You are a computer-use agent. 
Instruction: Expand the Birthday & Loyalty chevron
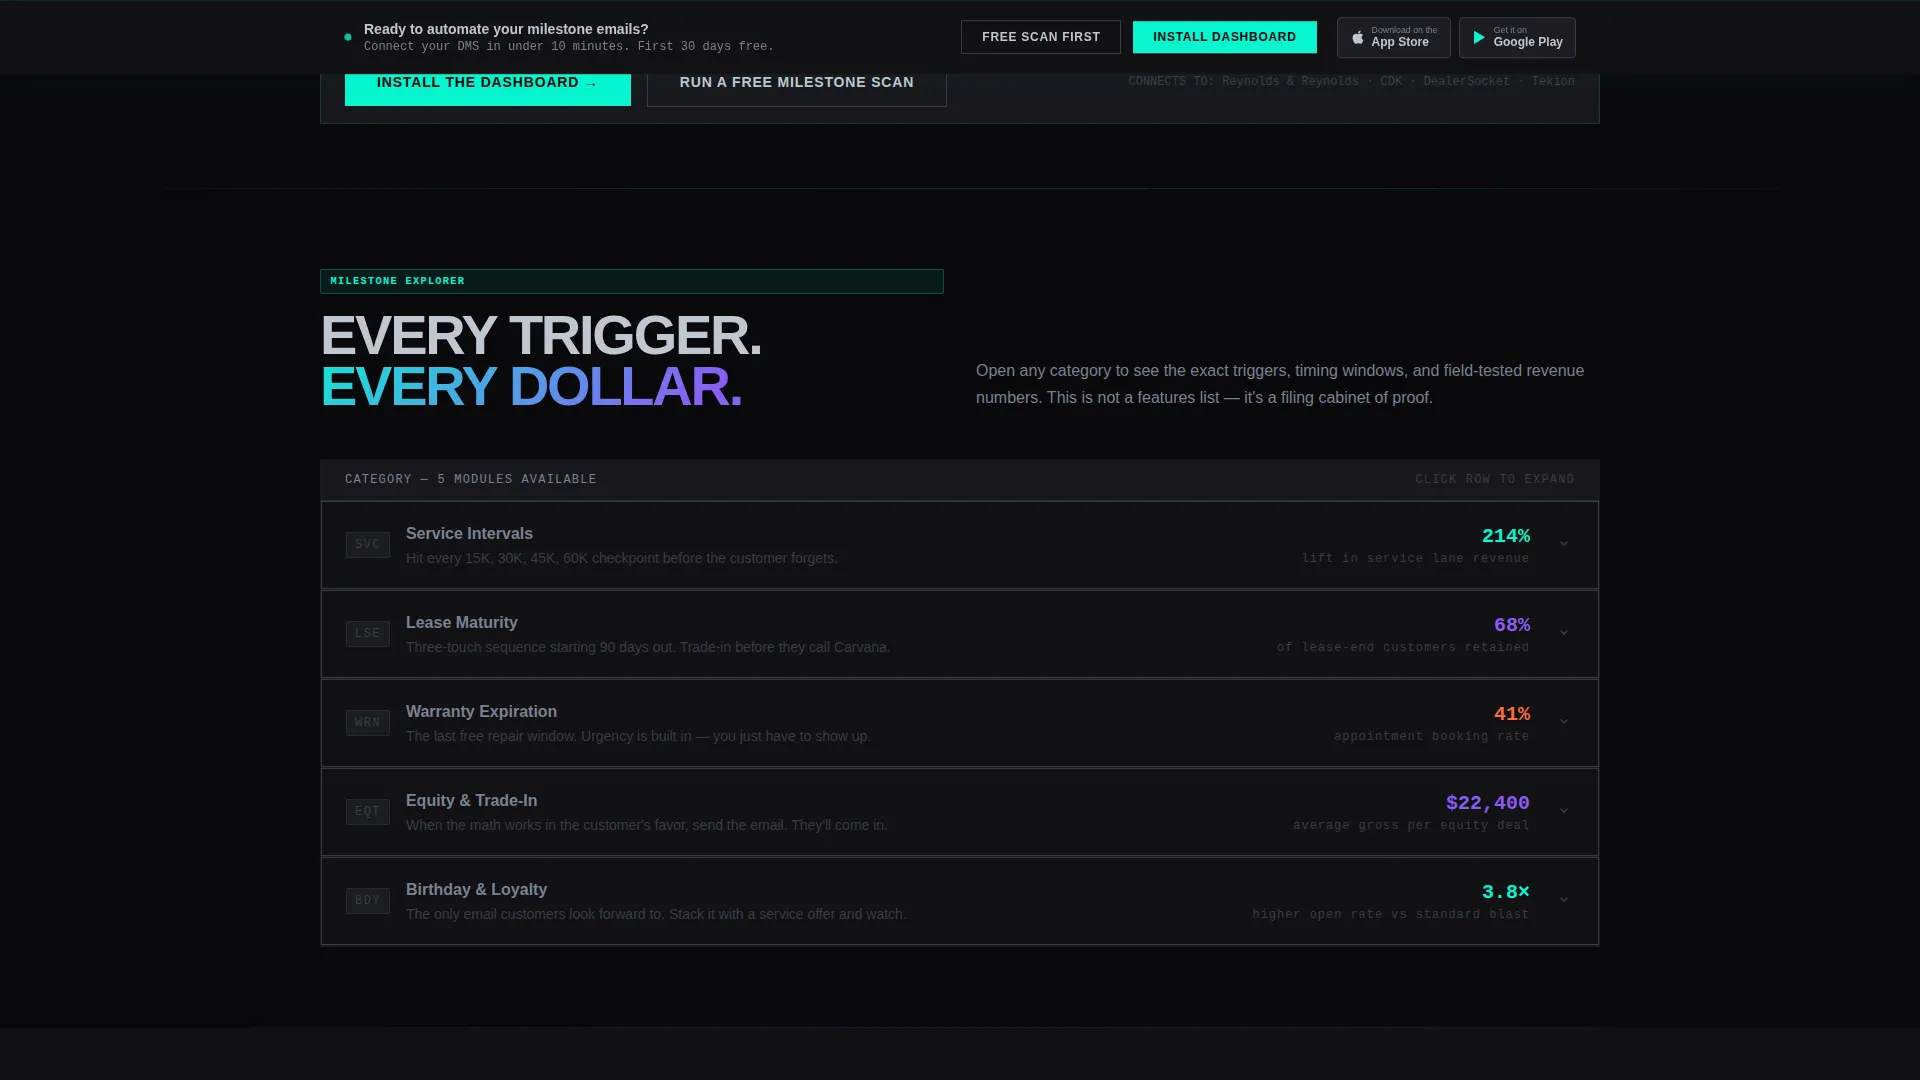(1564, 900)
